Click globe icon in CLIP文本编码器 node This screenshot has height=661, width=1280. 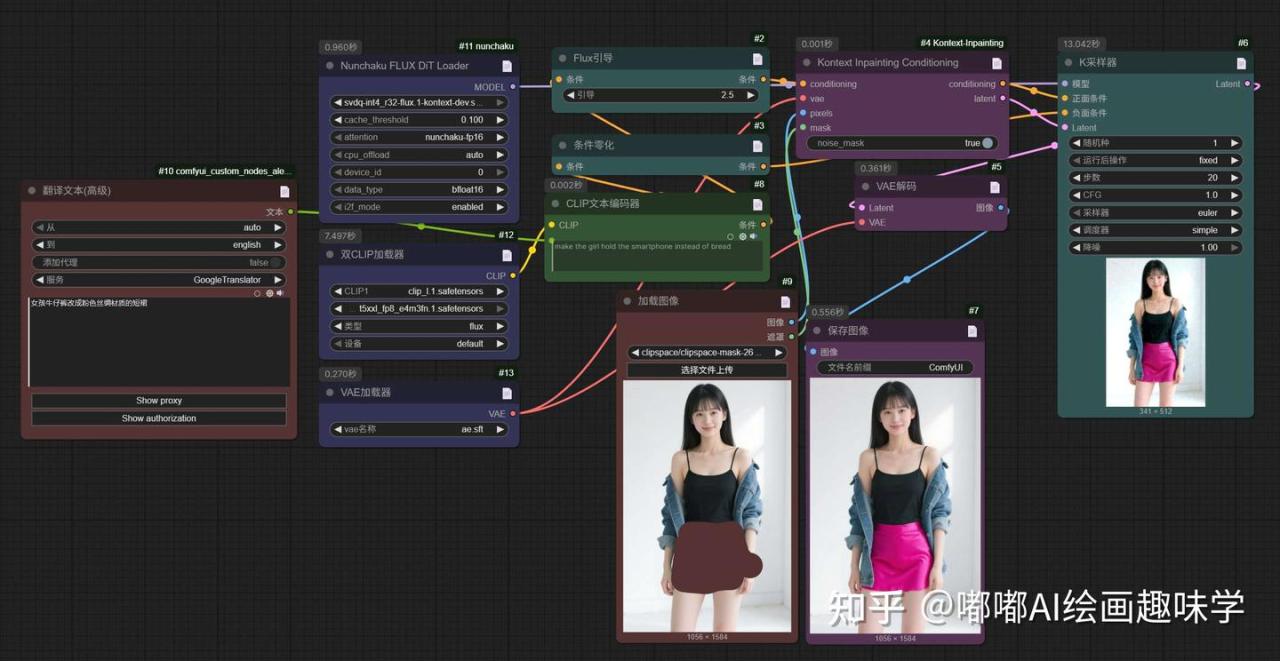click(742, 237)
